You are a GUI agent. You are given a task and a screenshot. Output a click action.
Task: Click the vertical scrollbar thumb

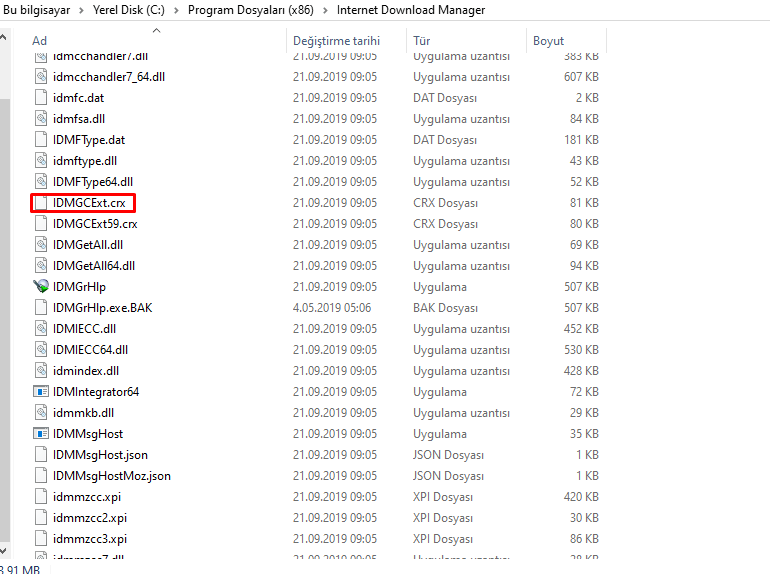click(4, 319)
